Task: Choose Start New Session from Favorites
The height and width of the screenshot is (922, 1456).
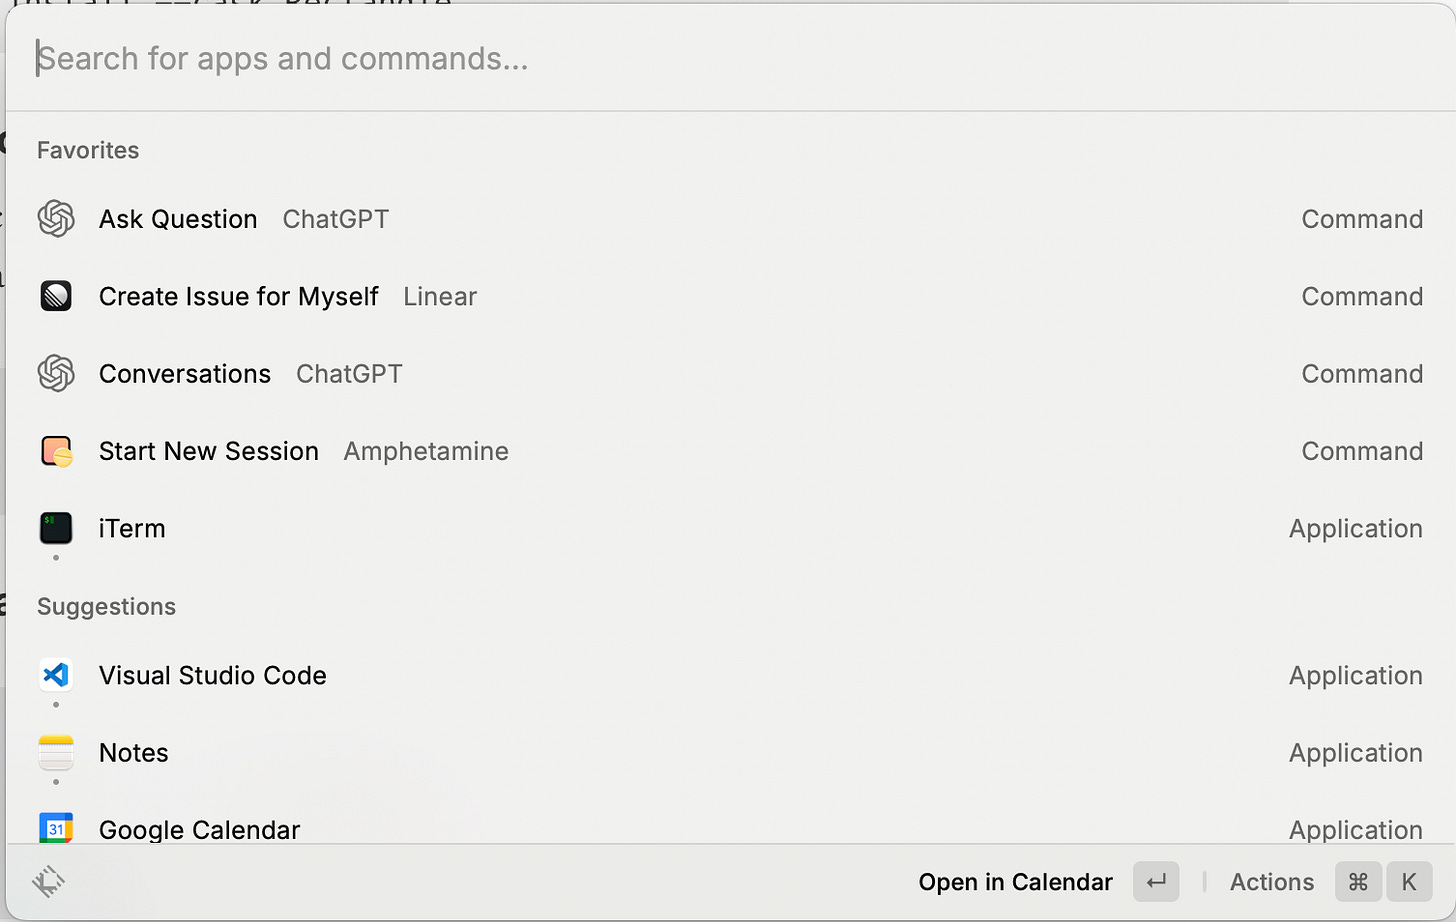Action: [x=730, y=451]
